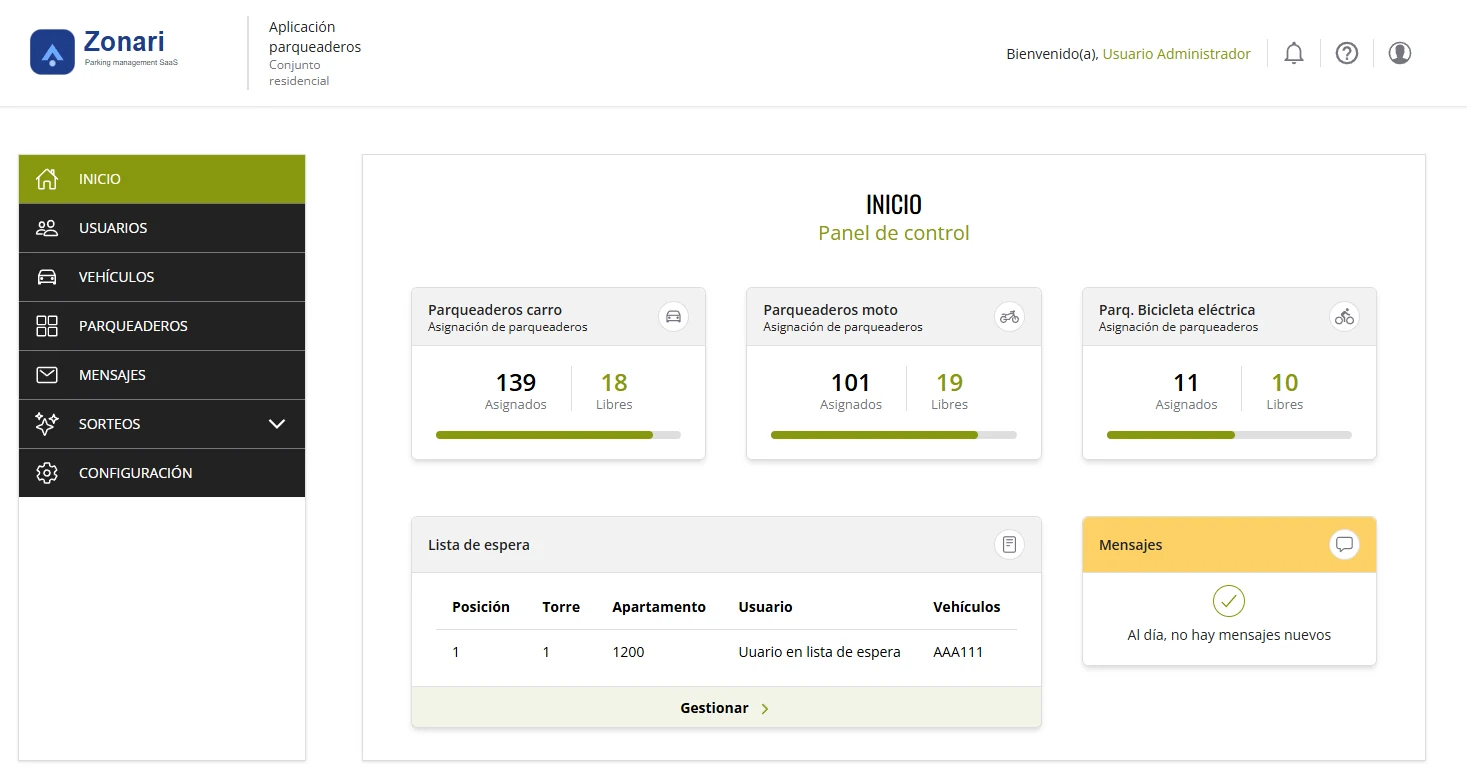
Task: Click the Uuario en lista de espera cell
Action: [x=819, y=652]
